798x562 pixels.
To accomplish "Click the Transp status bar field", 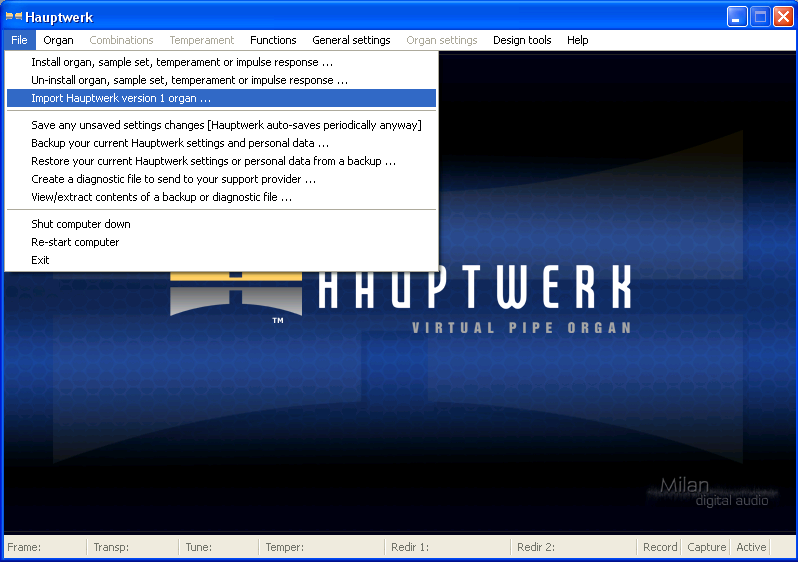I will click(x=133, y=547).
